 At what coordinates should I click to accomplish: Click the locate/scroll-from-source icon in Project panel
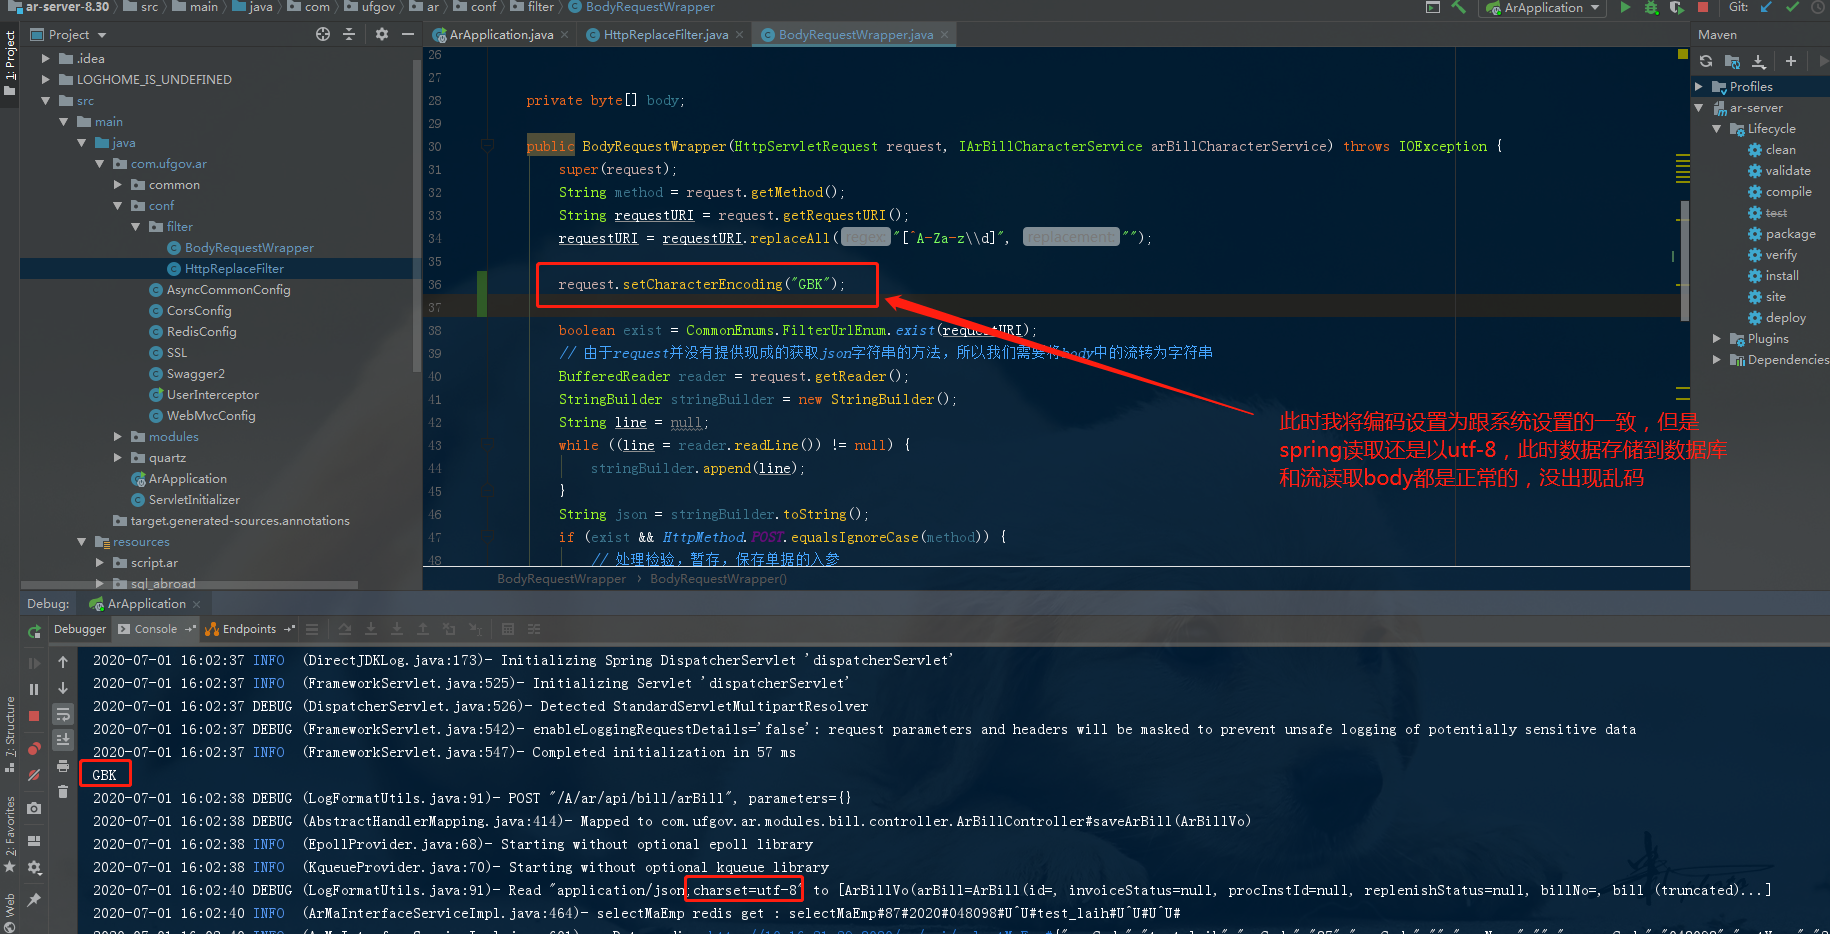[323, 34]
